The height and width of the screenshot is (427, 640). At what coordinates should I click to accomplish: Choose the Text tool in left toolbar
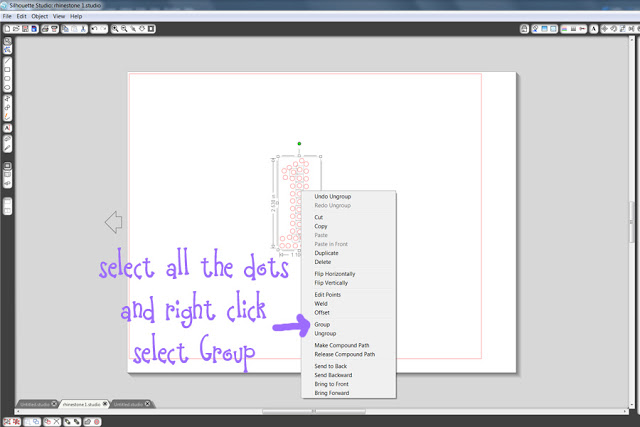[x=8, y=128]
